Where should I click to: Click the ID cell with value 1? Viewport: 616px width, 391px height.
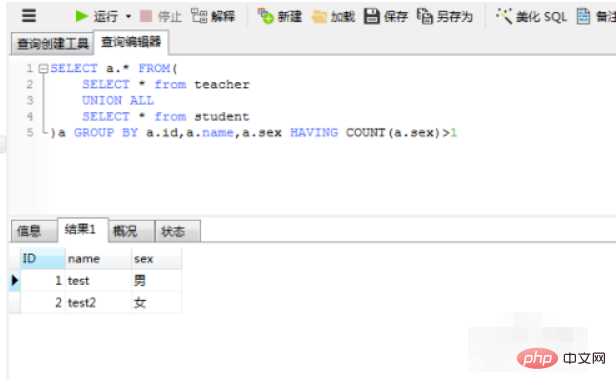coord(43,281)
